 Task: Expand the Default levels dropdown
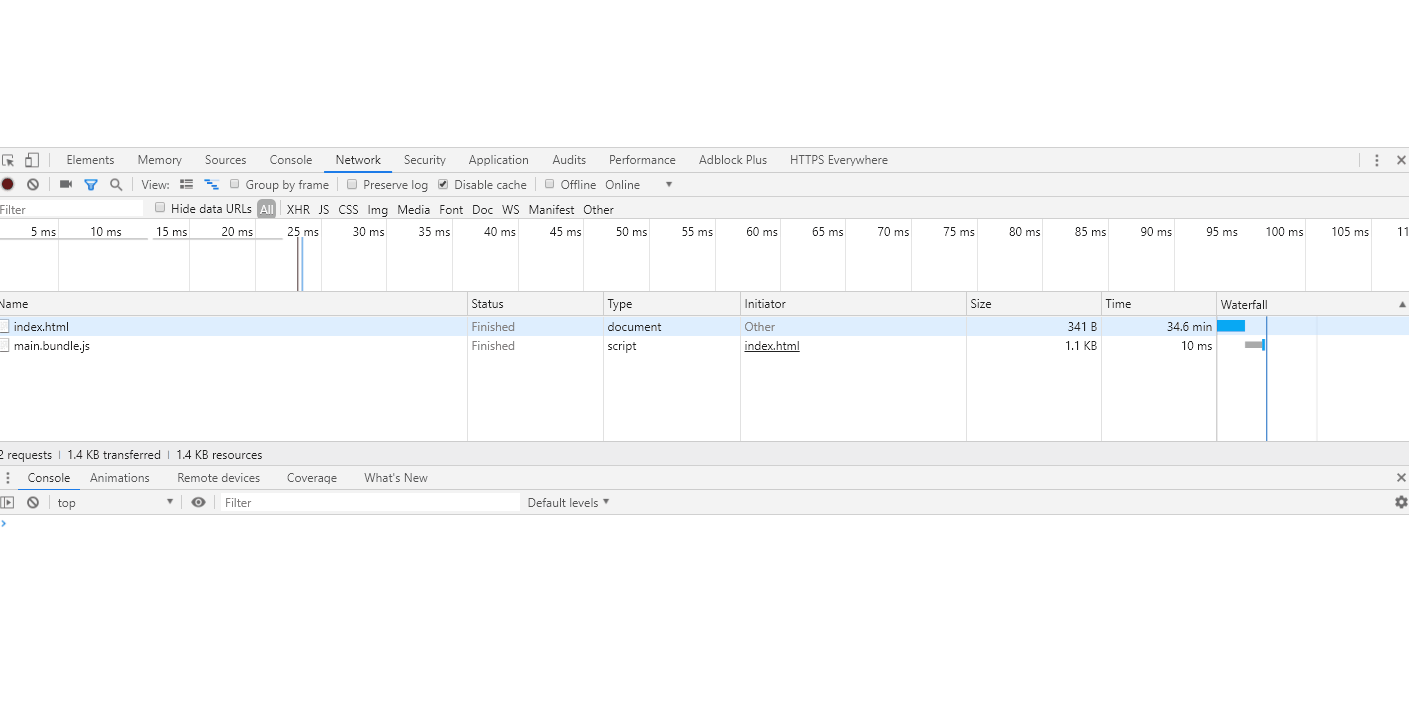click(568, 502)
